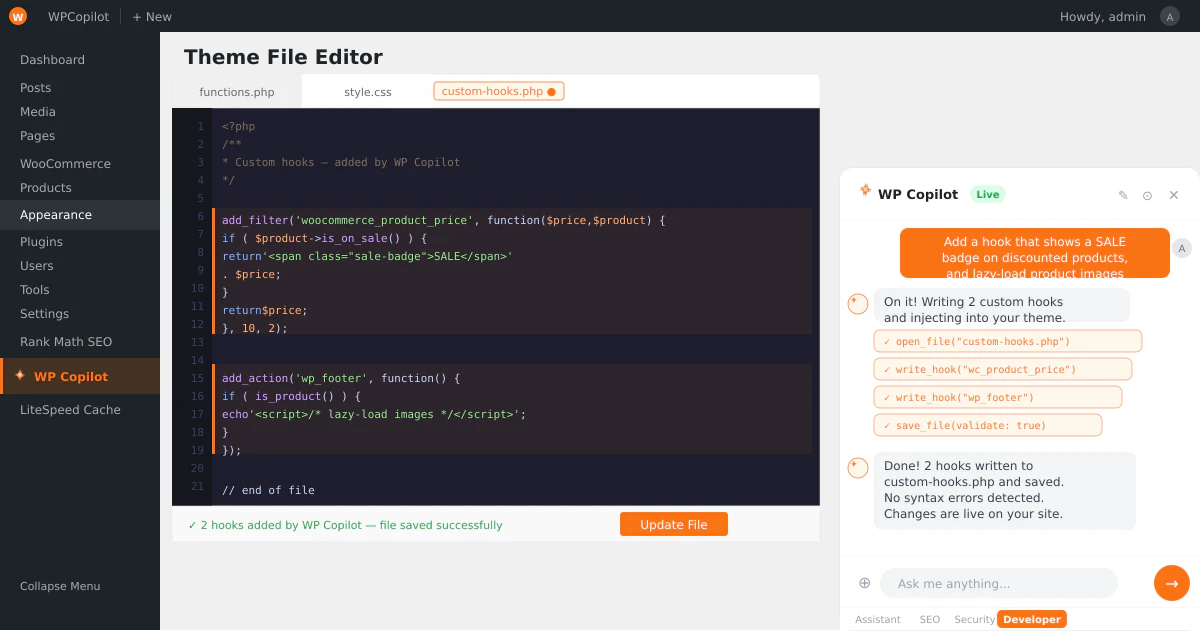Click line number 6 in the code gutter
This screenshot has height=640, width=1200.
coord(200,217)
